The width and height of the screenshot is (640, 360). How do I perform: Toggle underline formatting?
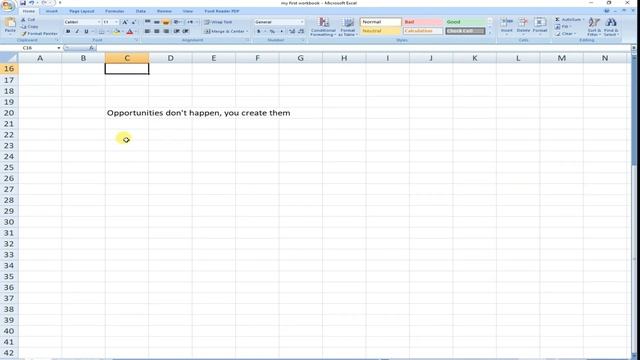pyautogui.click(x=86, y=31)
